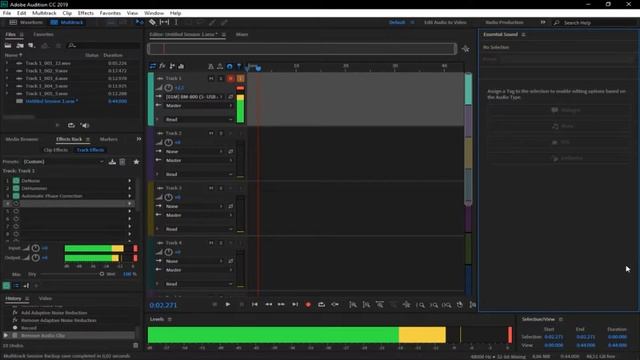Switch to Track Effects in Effects Rack
The width and height of the screenshot is (640, 360).
pyautogui.click(x=90, y=150)
